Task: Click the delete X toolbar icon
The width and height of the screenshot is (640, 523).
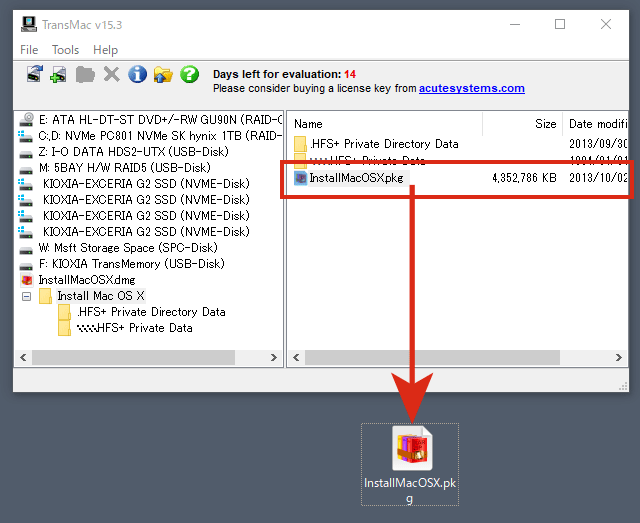Action: click(x=111, y=74)
